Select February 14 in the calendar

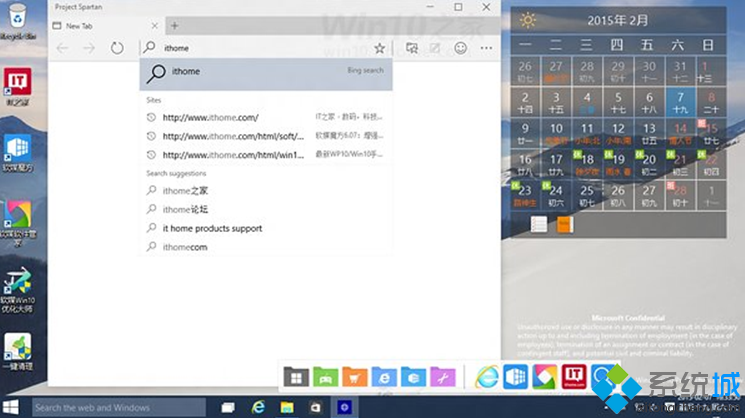[x=680, y=133]
